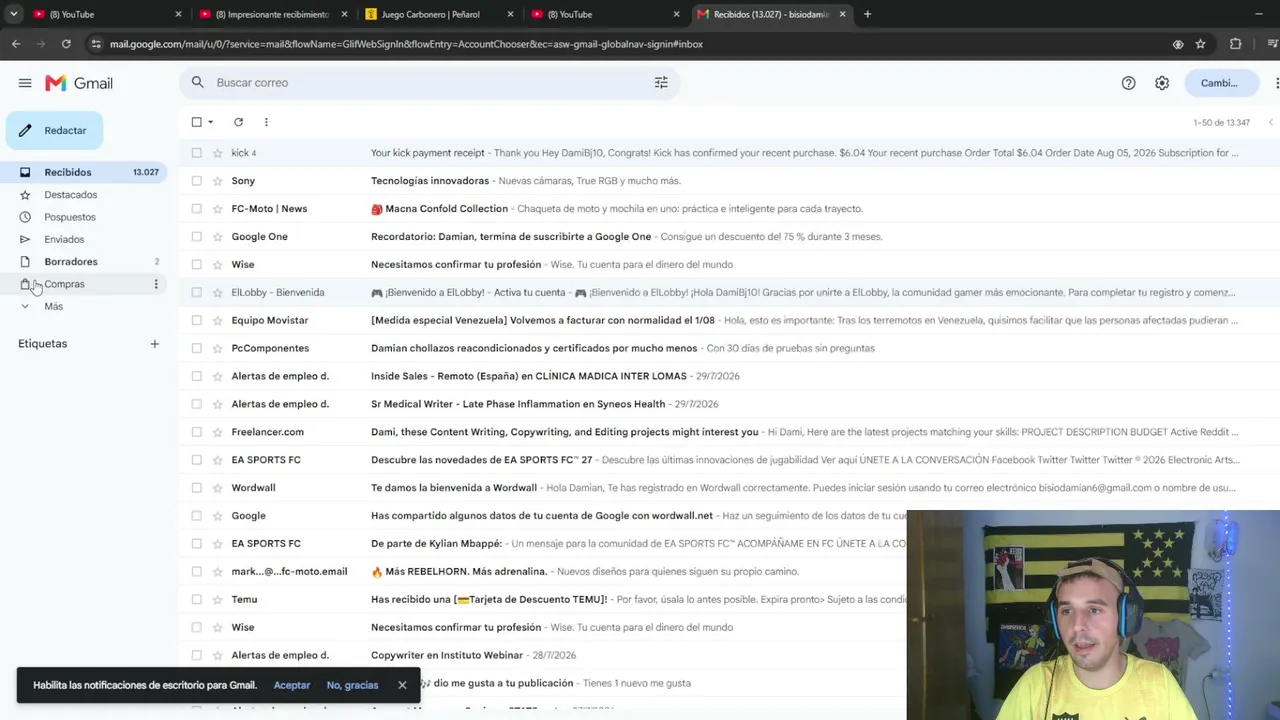
Task: Reload the page in Chrome
Action: [x=66, y=44]
